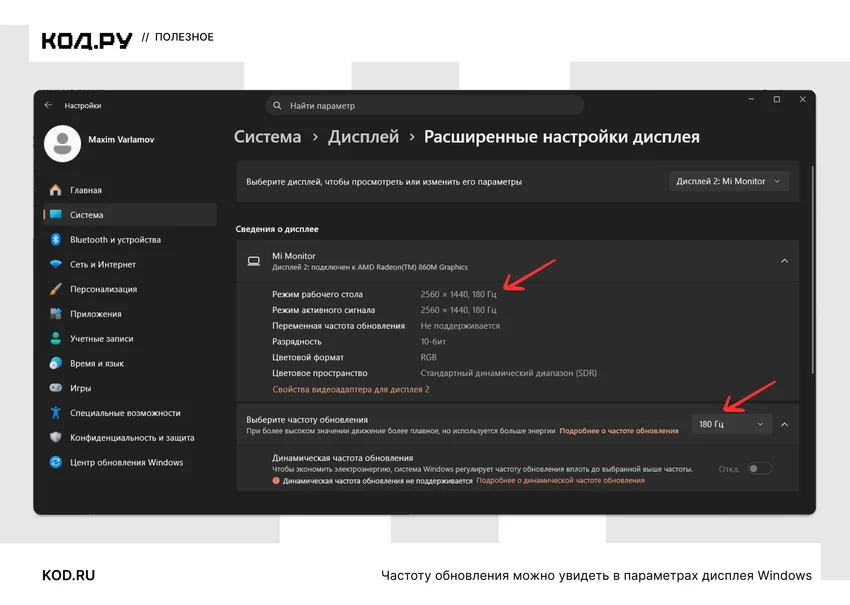The image size is (850, 605).
Task: Click the Сведения о дисплее heading
Action: 276,229
